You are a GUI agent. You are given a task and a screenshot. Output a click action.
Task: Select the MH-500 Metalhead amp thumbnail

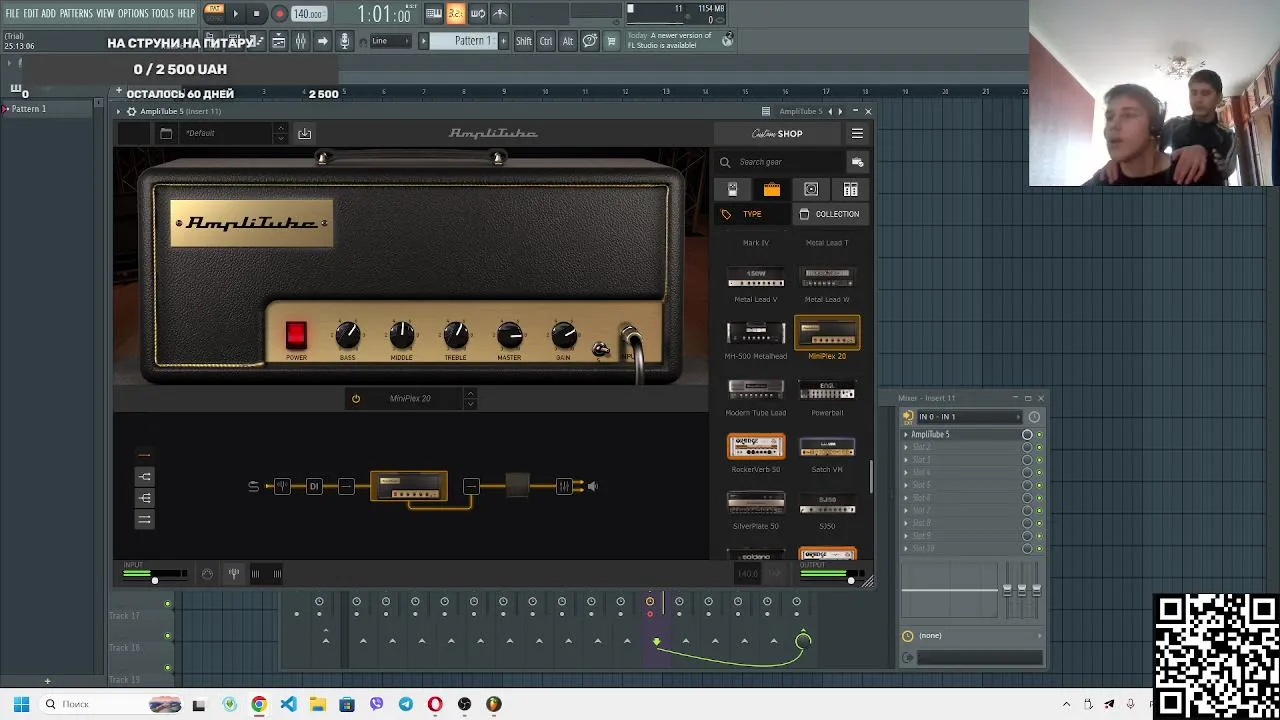[756, 334]
